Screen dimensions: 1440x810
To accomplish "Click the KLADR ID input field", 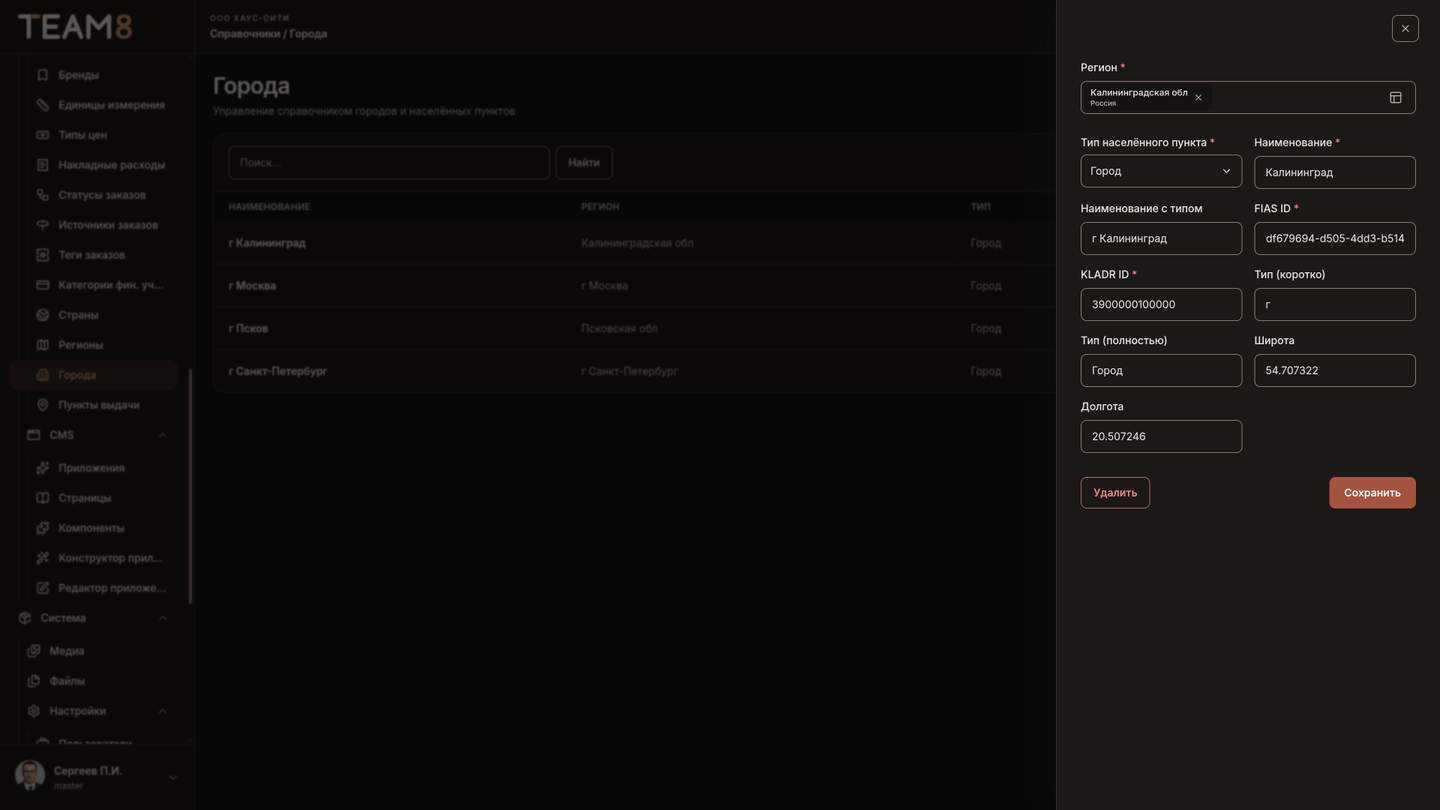I will pos(1161,304).
